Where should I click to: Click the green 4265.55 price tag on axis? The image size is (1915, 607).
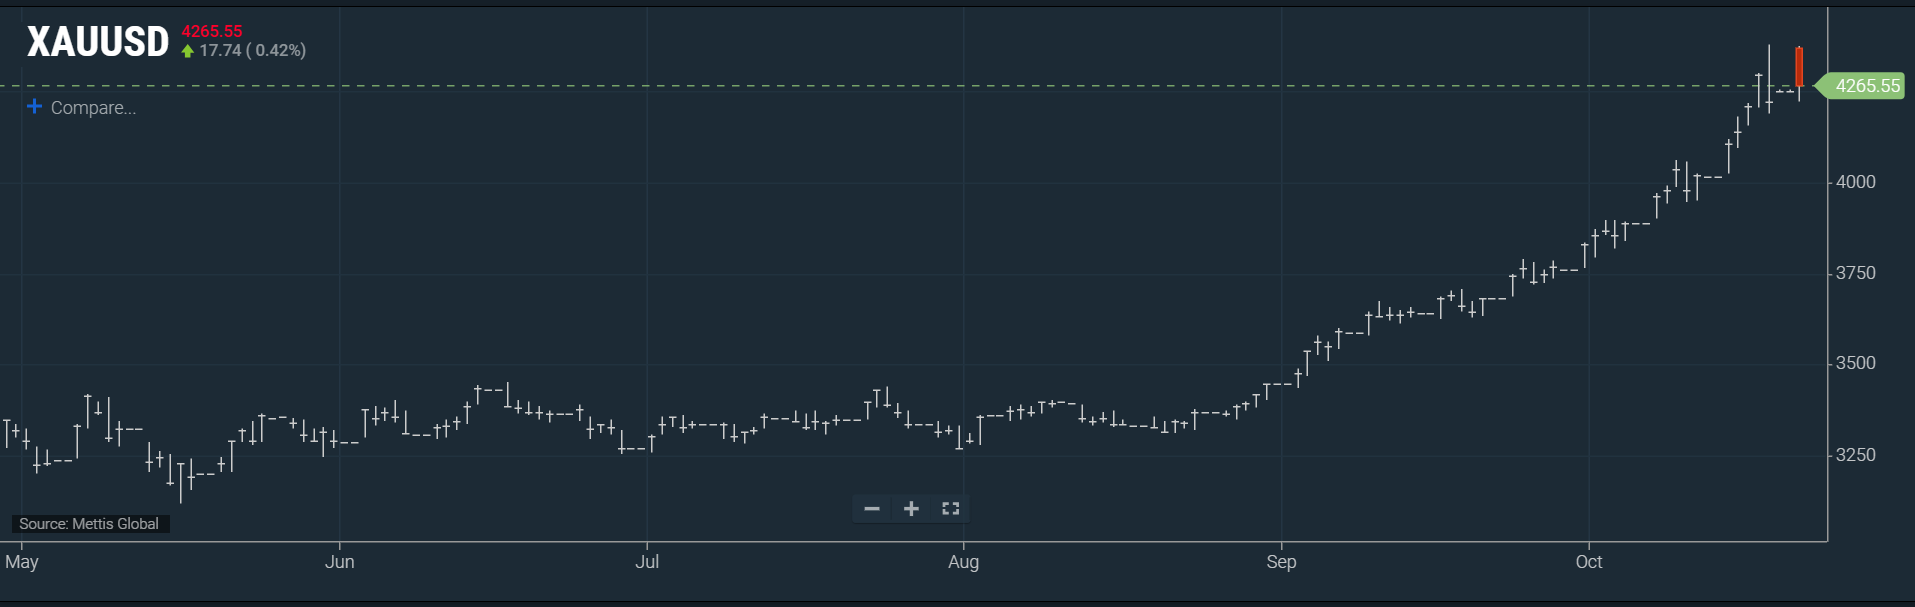1866,86
